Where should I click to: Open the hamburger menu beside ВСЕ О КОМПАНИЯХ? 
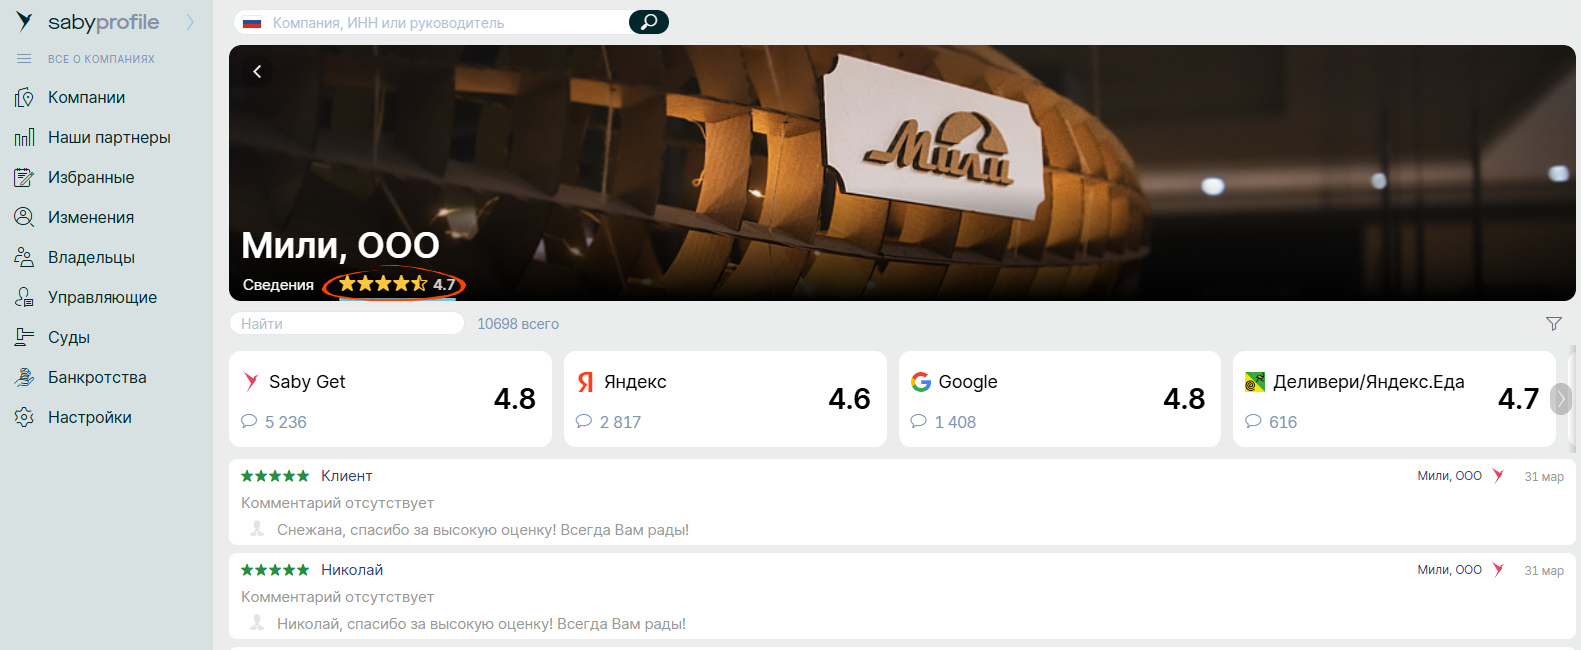pyautogui.click(x=24, y=59)
